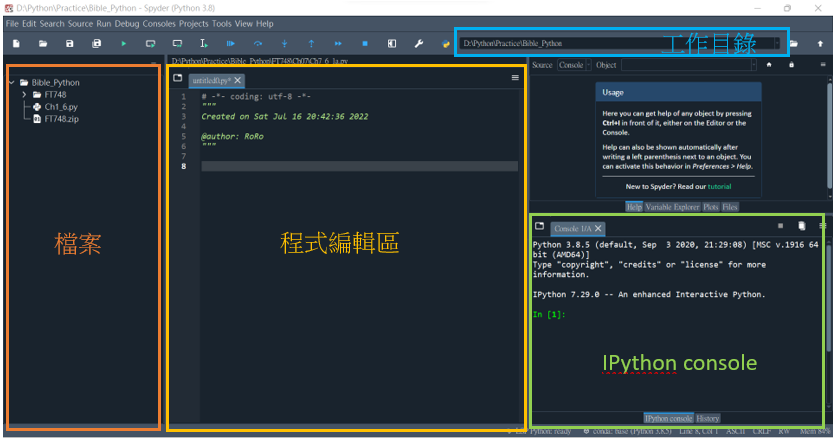Open Preferences with the wrench icon

coord(419,44)
